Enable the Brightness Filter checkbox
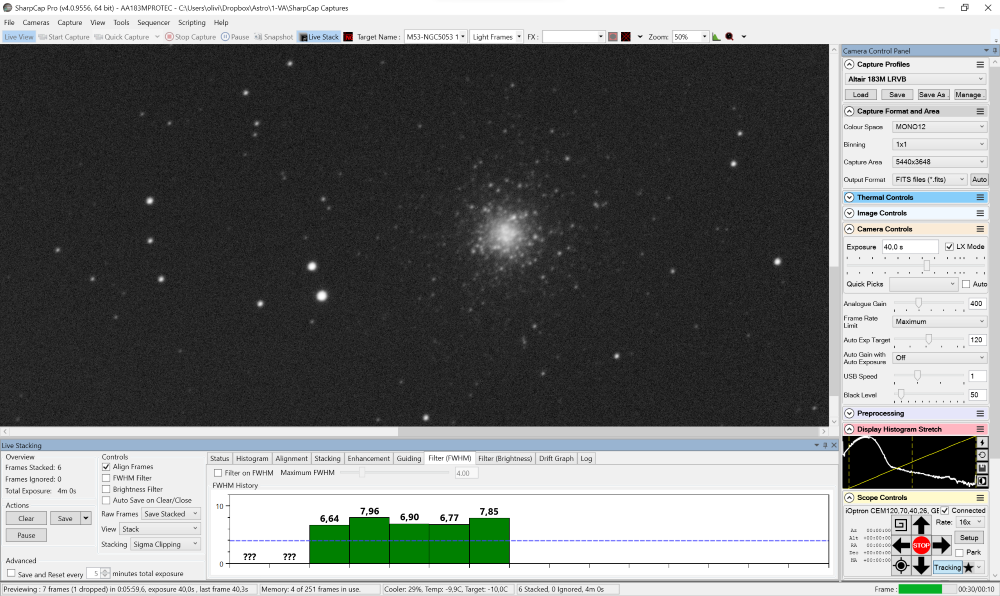Viewport: 1000px width, 596px height. 106,489
